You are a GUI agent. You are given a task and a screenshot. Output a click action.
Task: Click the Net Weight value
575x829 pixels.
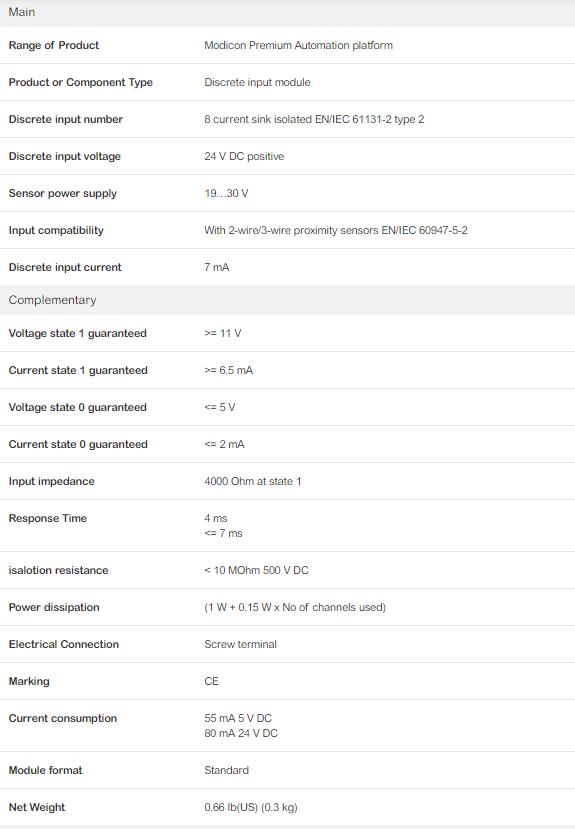(x=251, y=807)
